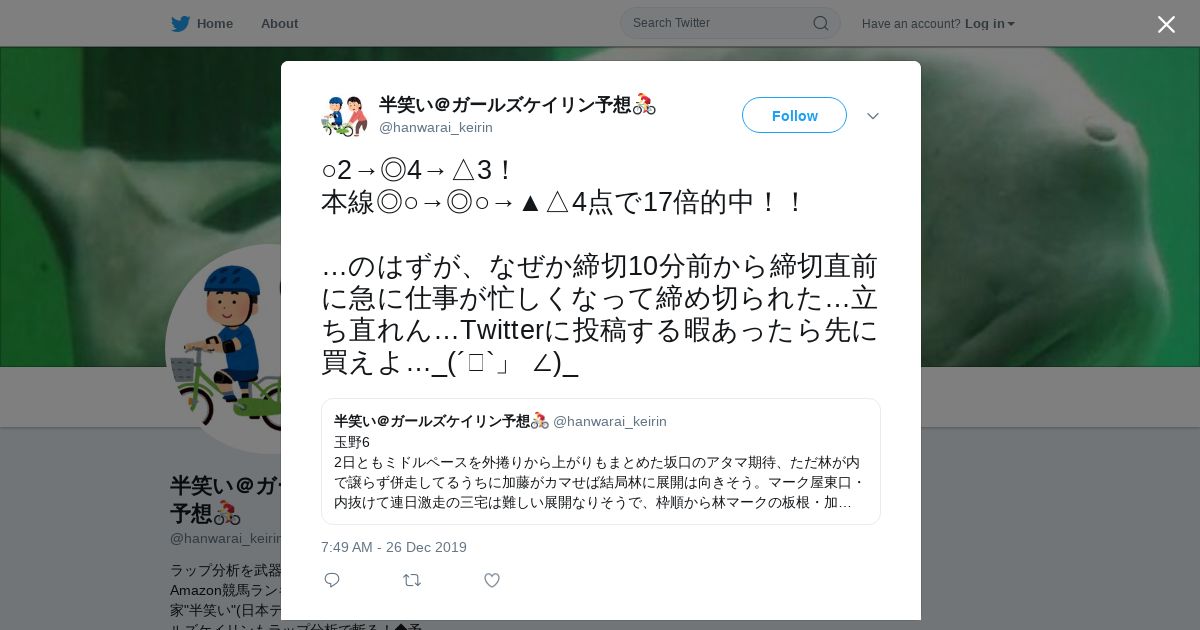
Task: Click the 7:49 AM - 26 Dec 2019 timestamp
Action: (394, 547)
